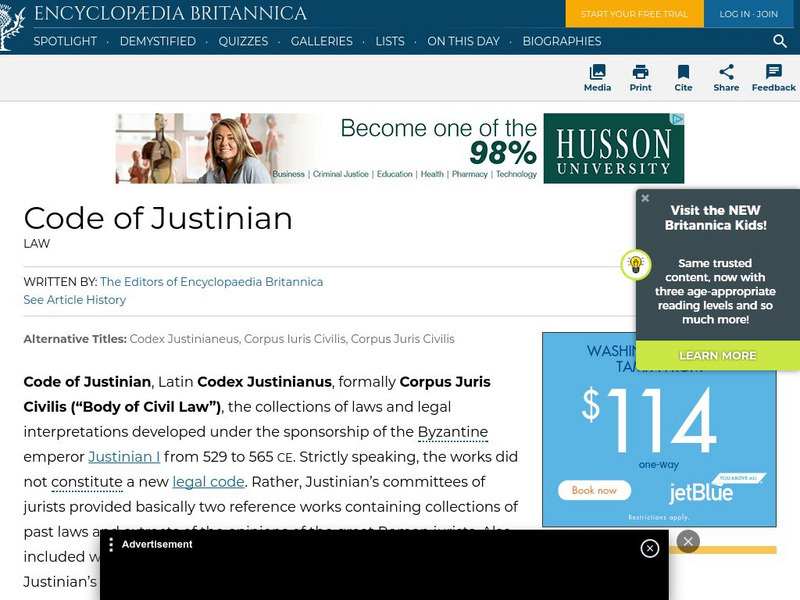
Task: Click the dotted-underlined word Byzantine
Action: (453, 432)
